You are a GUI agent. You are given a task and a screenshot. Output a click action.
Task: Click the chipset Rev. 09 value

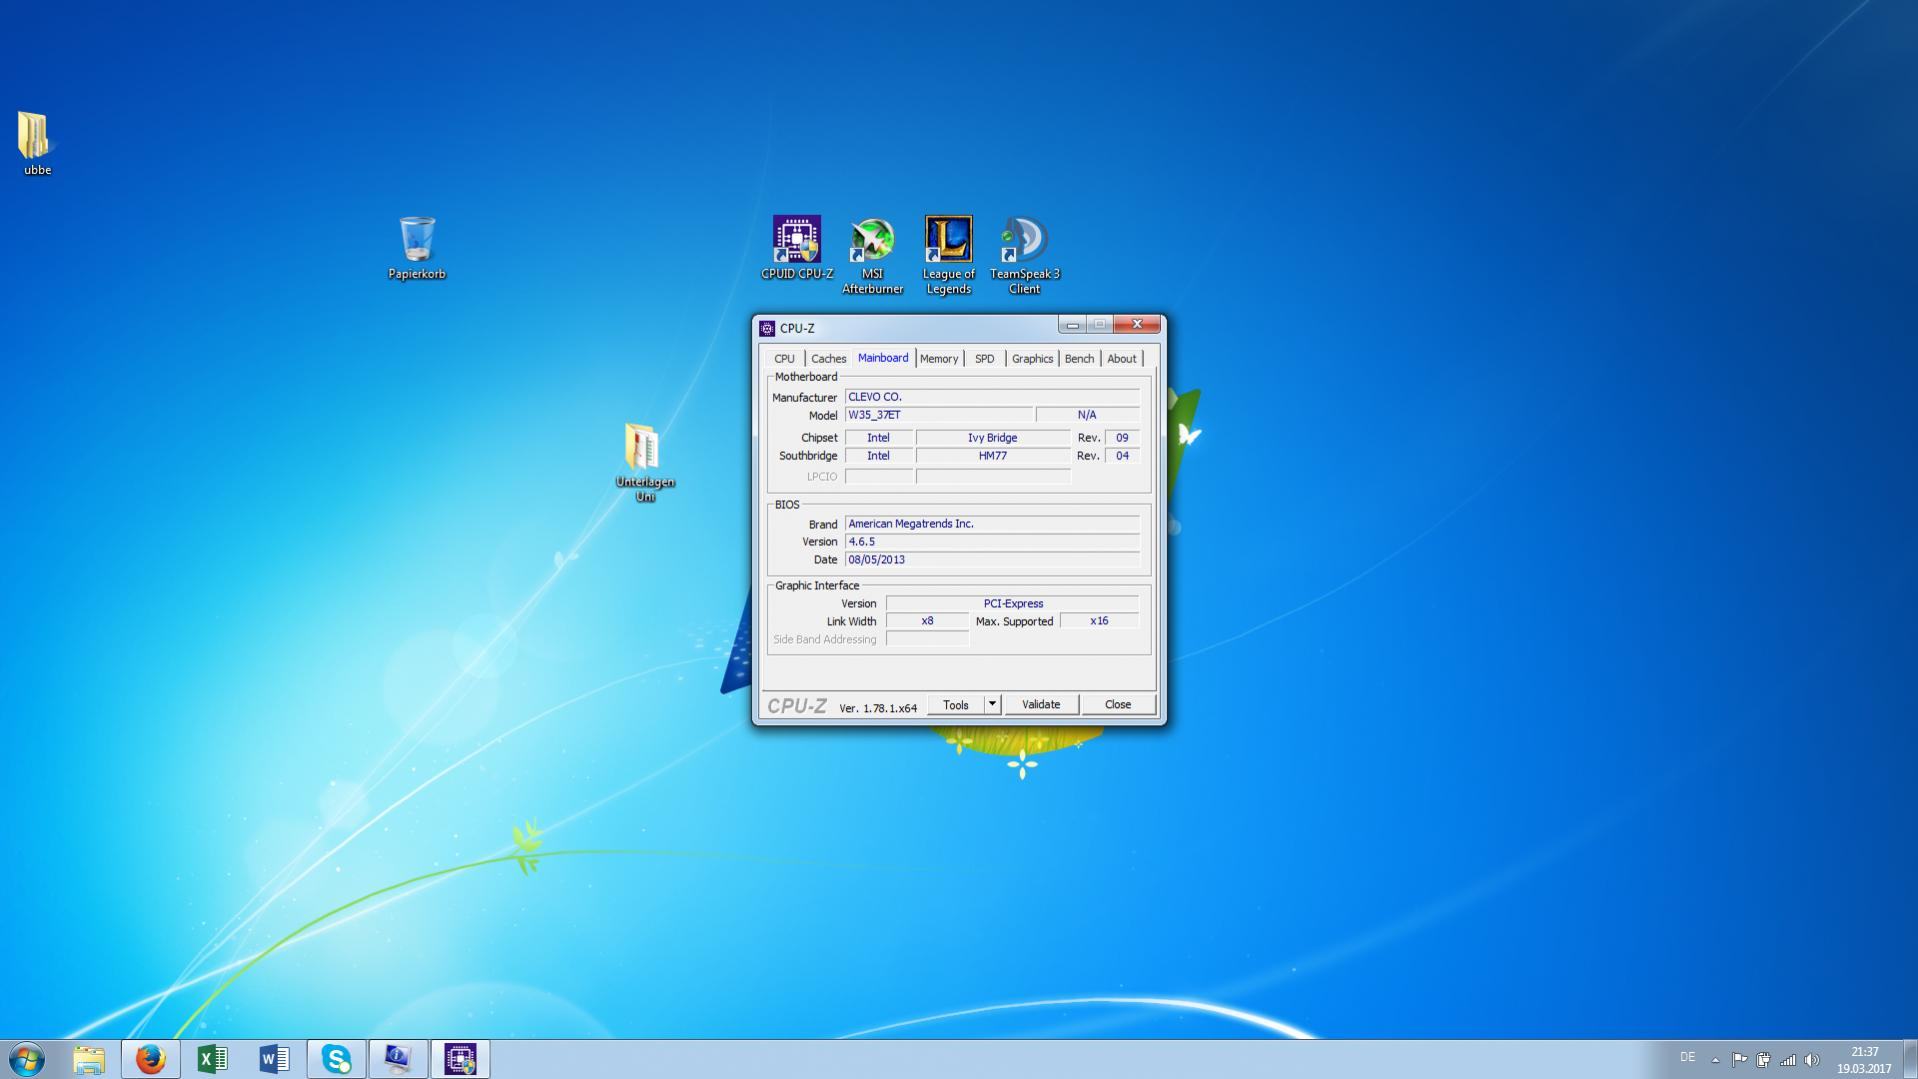point(1122,438)
